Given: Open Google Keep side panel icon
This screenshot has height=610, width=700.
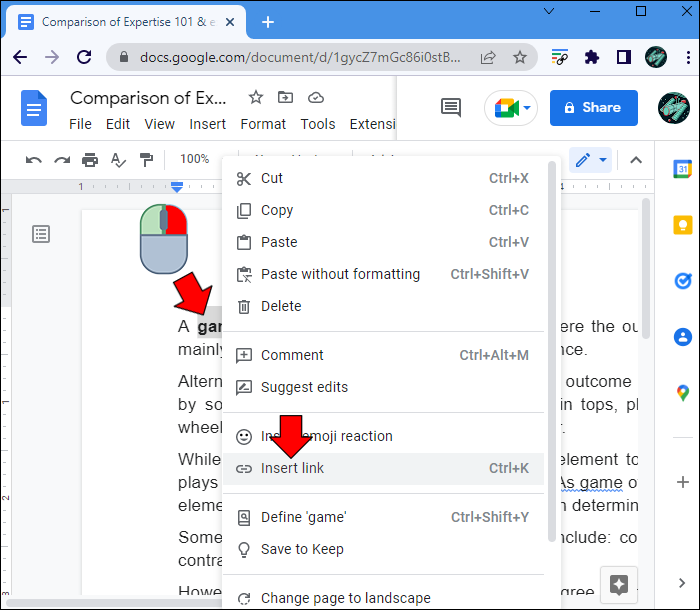Looking at the screenshot, I should 683,225.
